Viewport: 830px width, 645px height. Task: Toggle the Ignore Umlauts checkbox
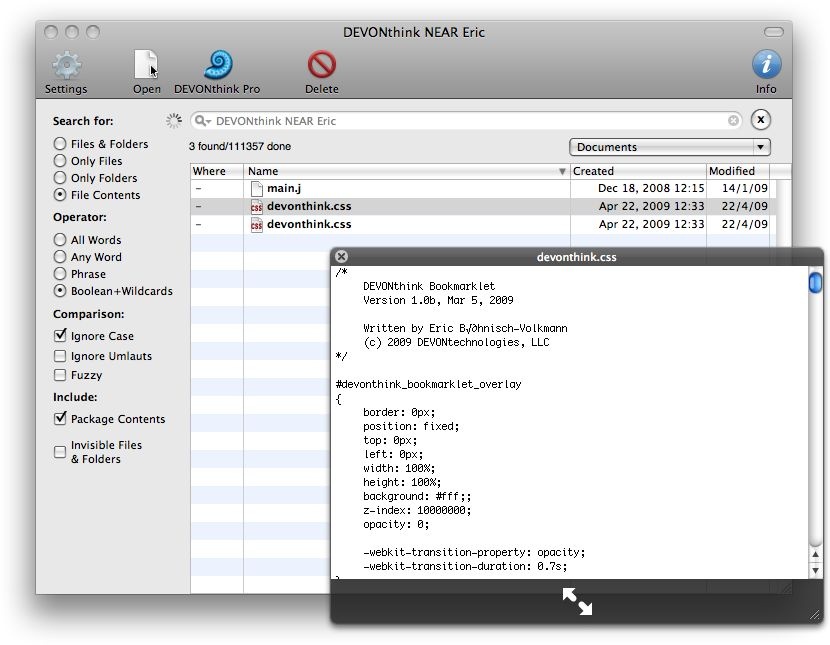click(x=61, y=356)
